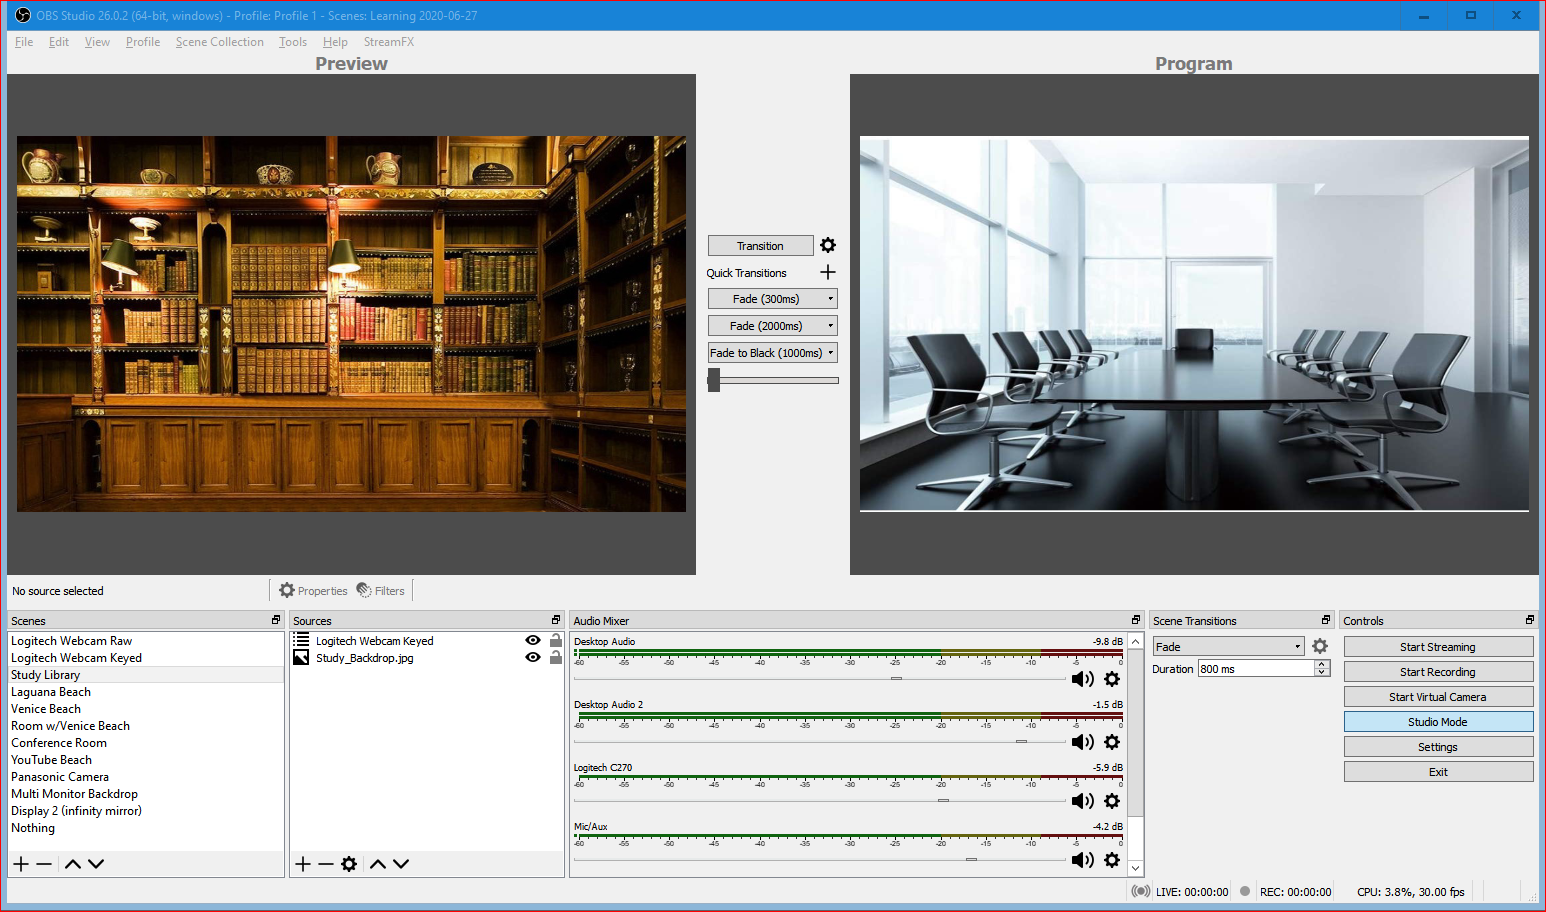This screenshot has height=912, width=1546.
Task: Open source Filters
Action: click(x=380, y=590)
